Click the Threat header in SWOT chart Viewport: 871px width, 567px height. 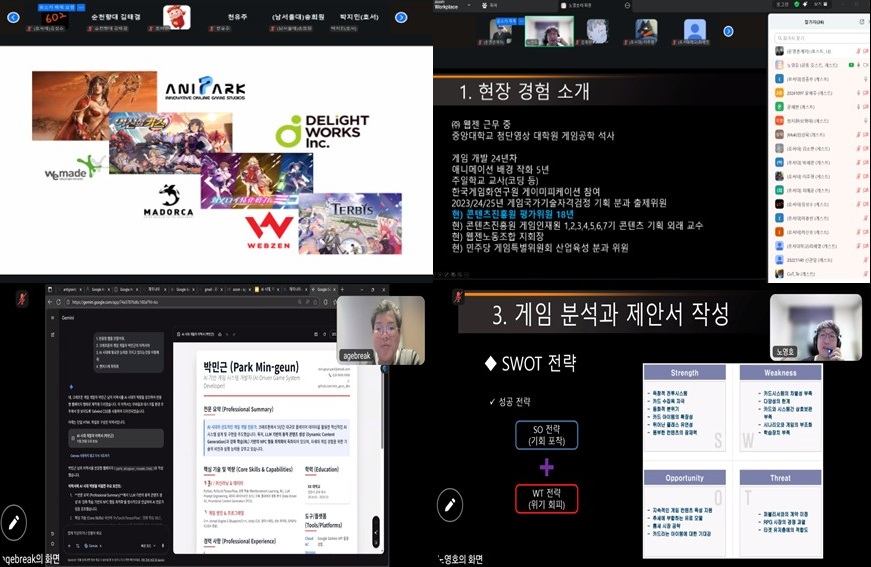coord(780,478)
